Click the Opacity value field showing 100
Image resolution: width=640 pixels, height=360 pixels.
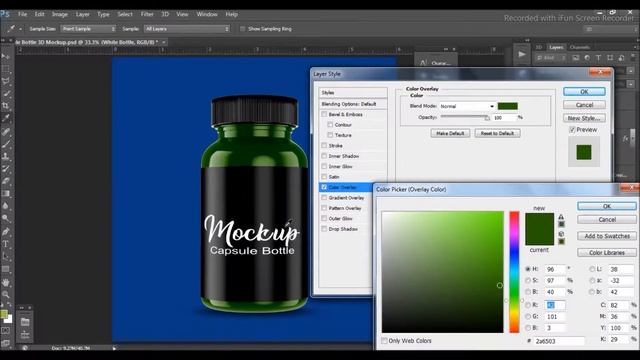pyautogui.click(x=504, y=118)
